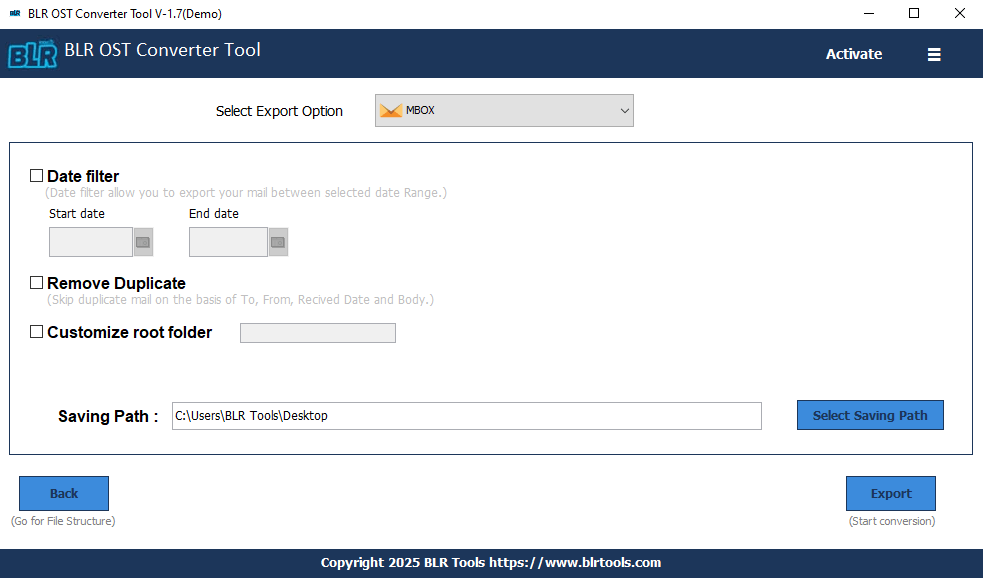Click the Select Saving Path button
988x578 pixels.
870,415
